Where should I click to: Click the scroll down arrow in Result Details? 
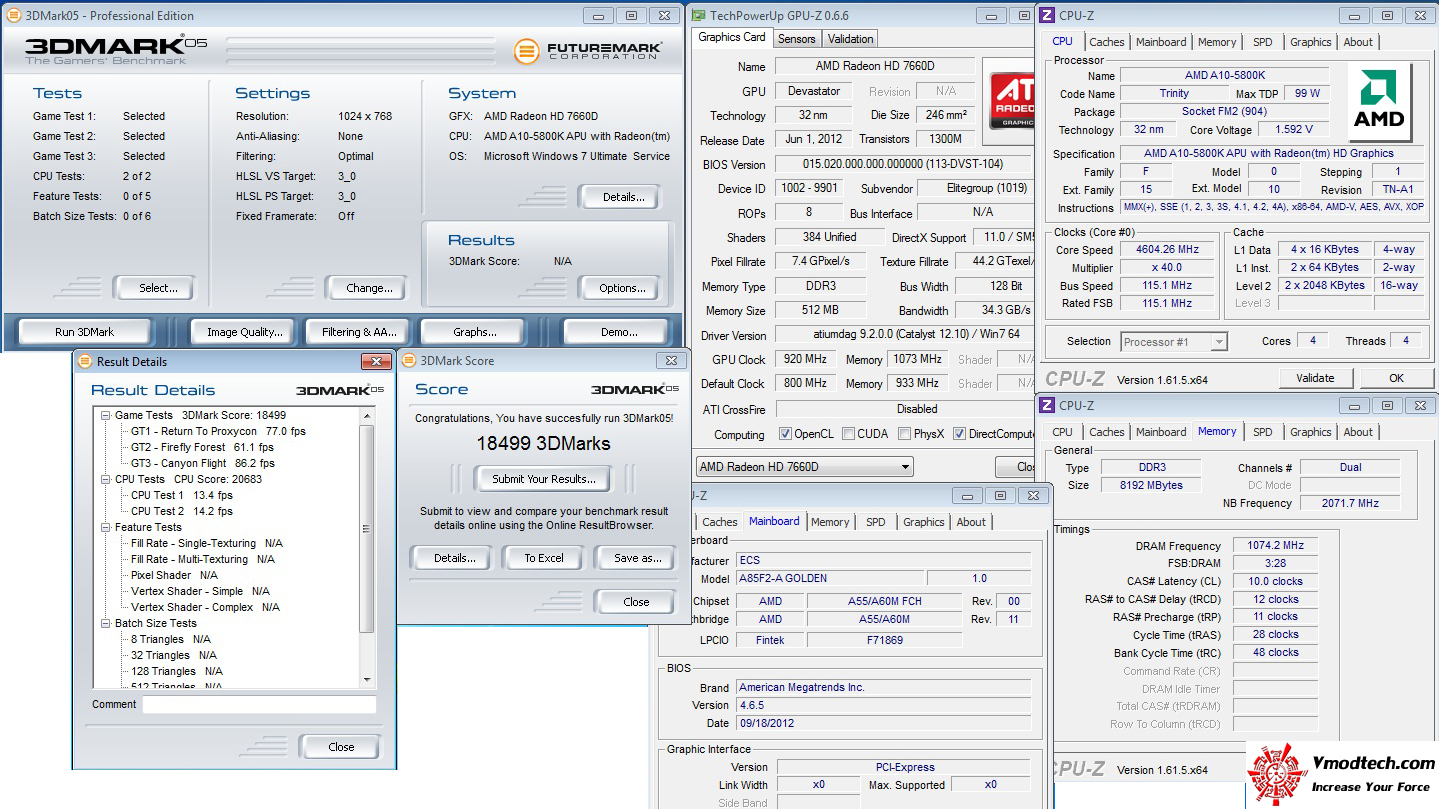pos(367,679)
